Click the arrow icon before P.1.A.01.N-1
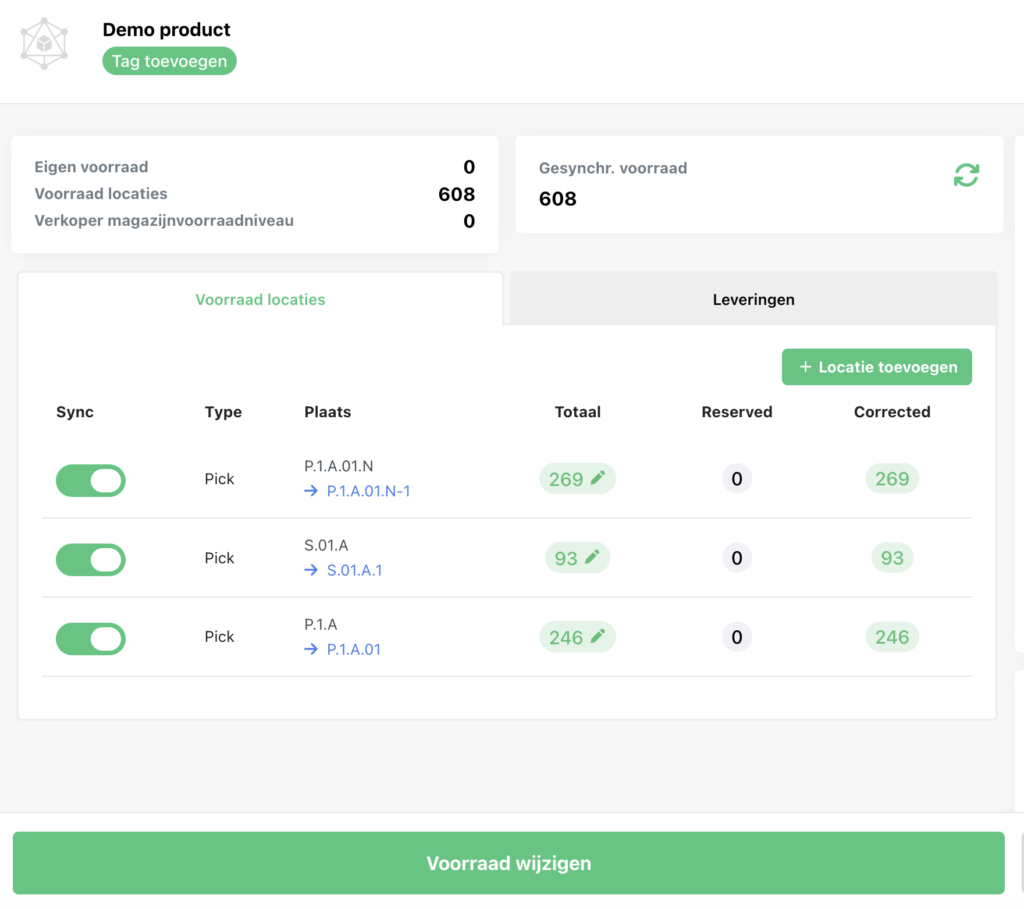This screenshot has height=909, width=1024. pos(312,491)
